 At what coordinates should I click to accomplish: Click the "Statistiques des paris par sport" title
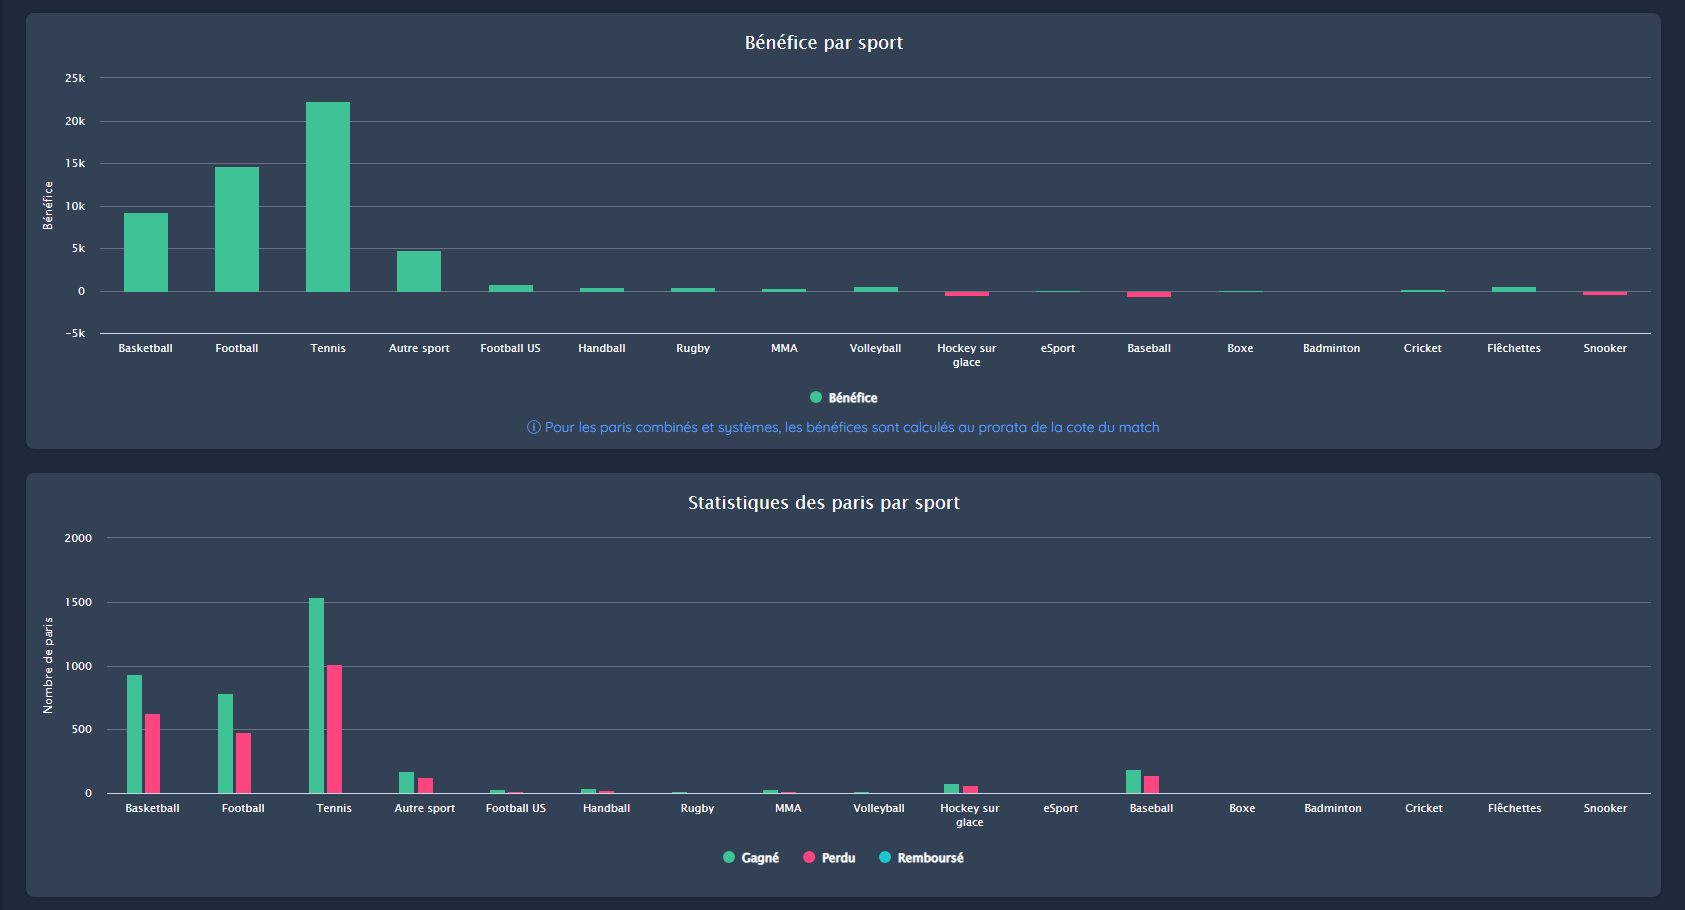click(823, 503)
